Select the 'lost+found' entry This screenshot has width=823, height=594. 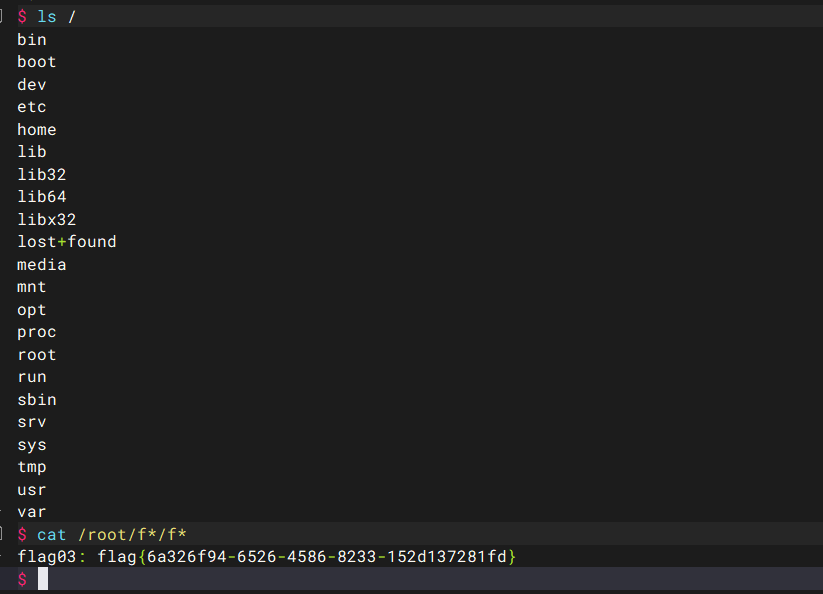(x=67, y=242)
